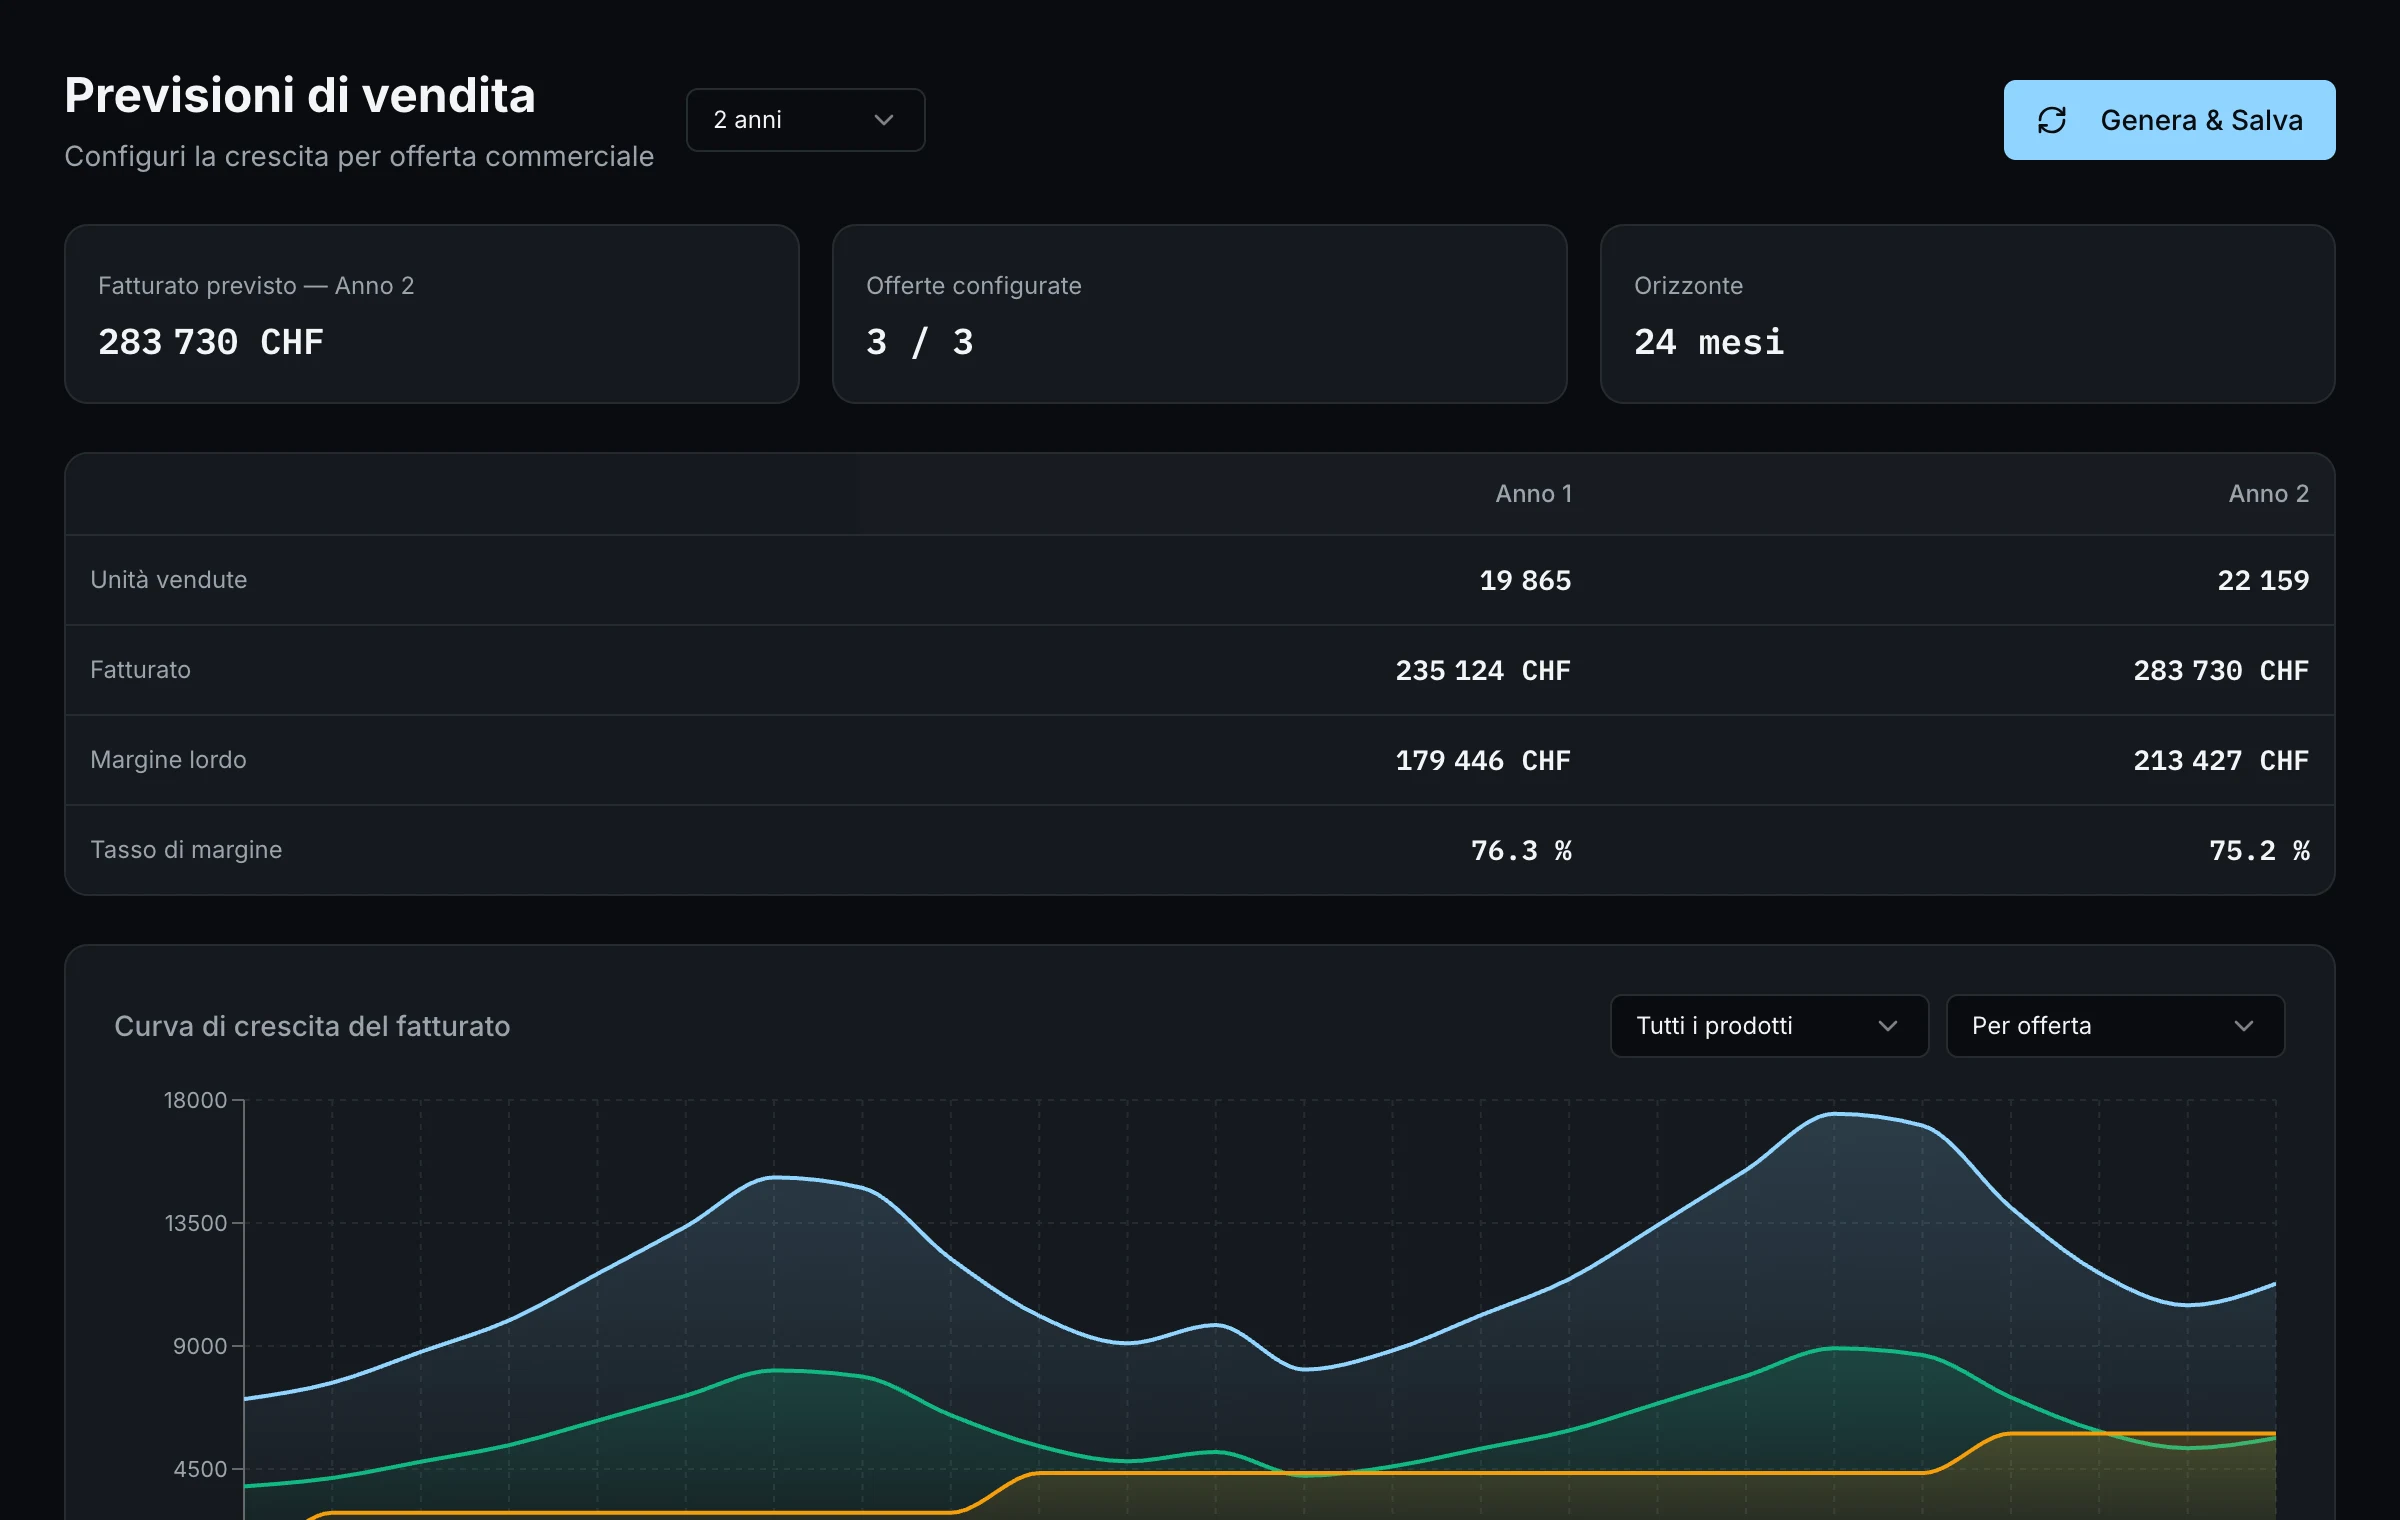Expand the Per offerta dropdown

tap(2115, 1026)
